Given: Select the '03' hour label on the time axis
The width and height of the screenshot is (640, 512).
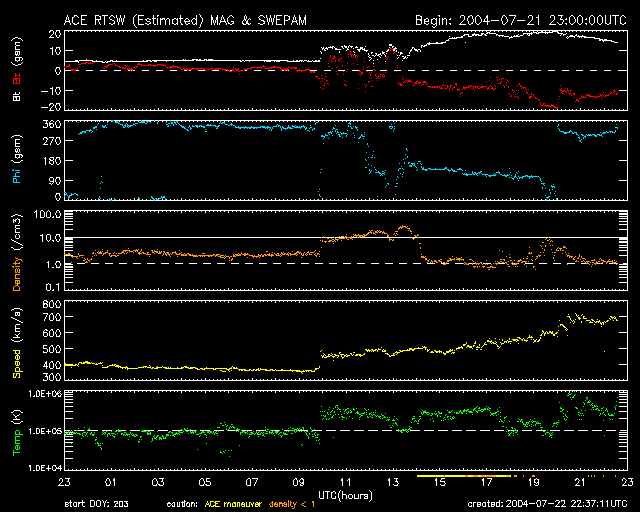Looking at the screenshot, I should pyautogui.click(x=158, y=483).
